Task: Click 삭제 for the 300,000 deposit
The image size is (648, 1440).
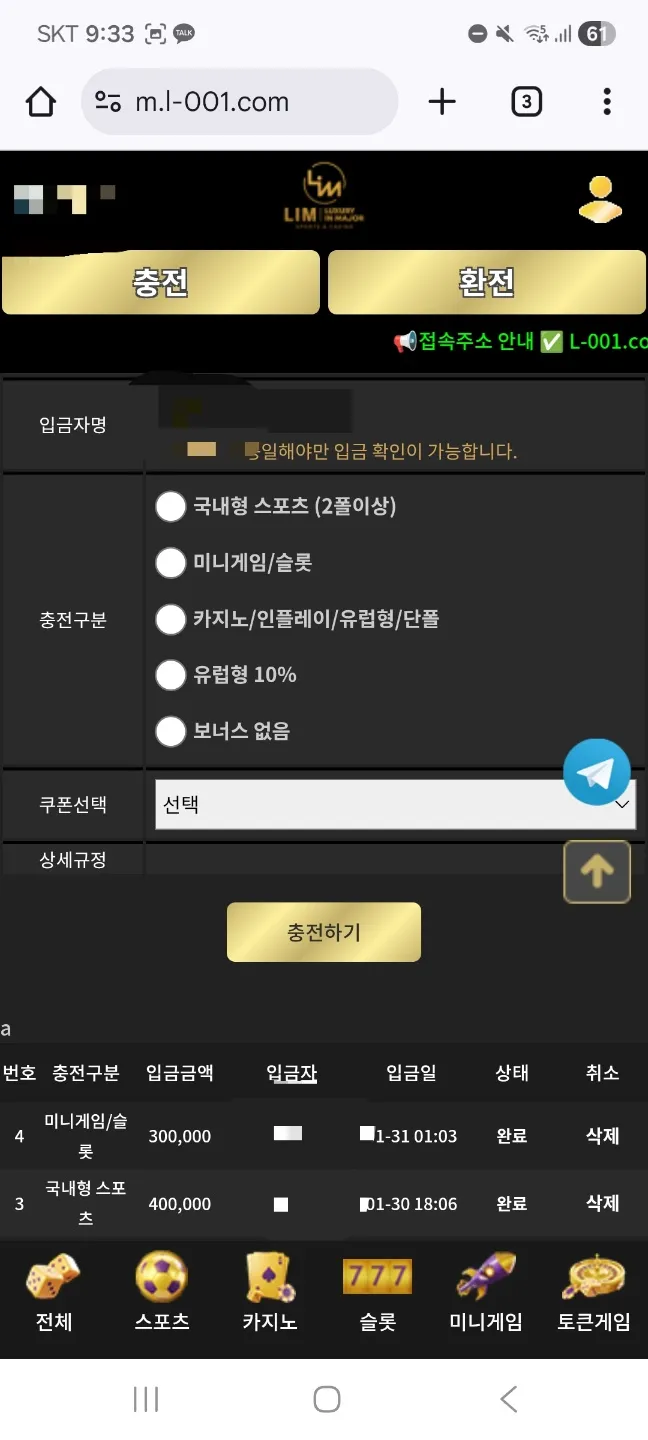Action: (602, 1136)
